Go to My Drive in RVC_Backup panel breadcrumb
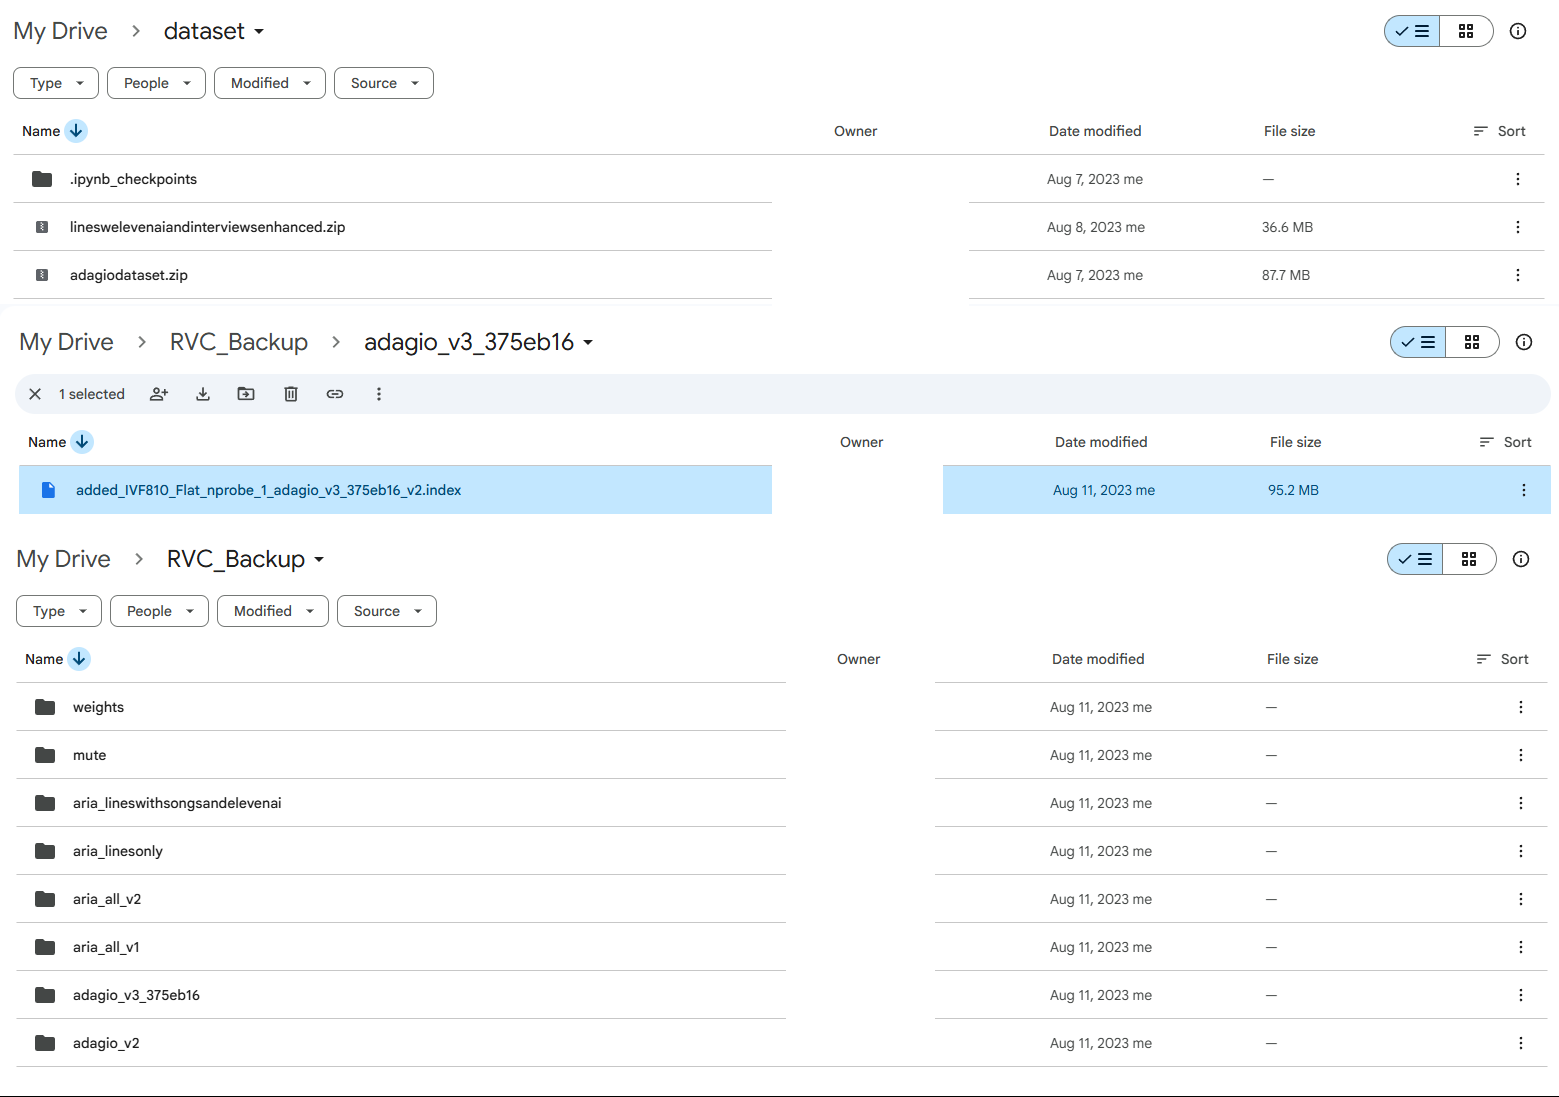1559x1097 pixels. (x=63, y=559)
